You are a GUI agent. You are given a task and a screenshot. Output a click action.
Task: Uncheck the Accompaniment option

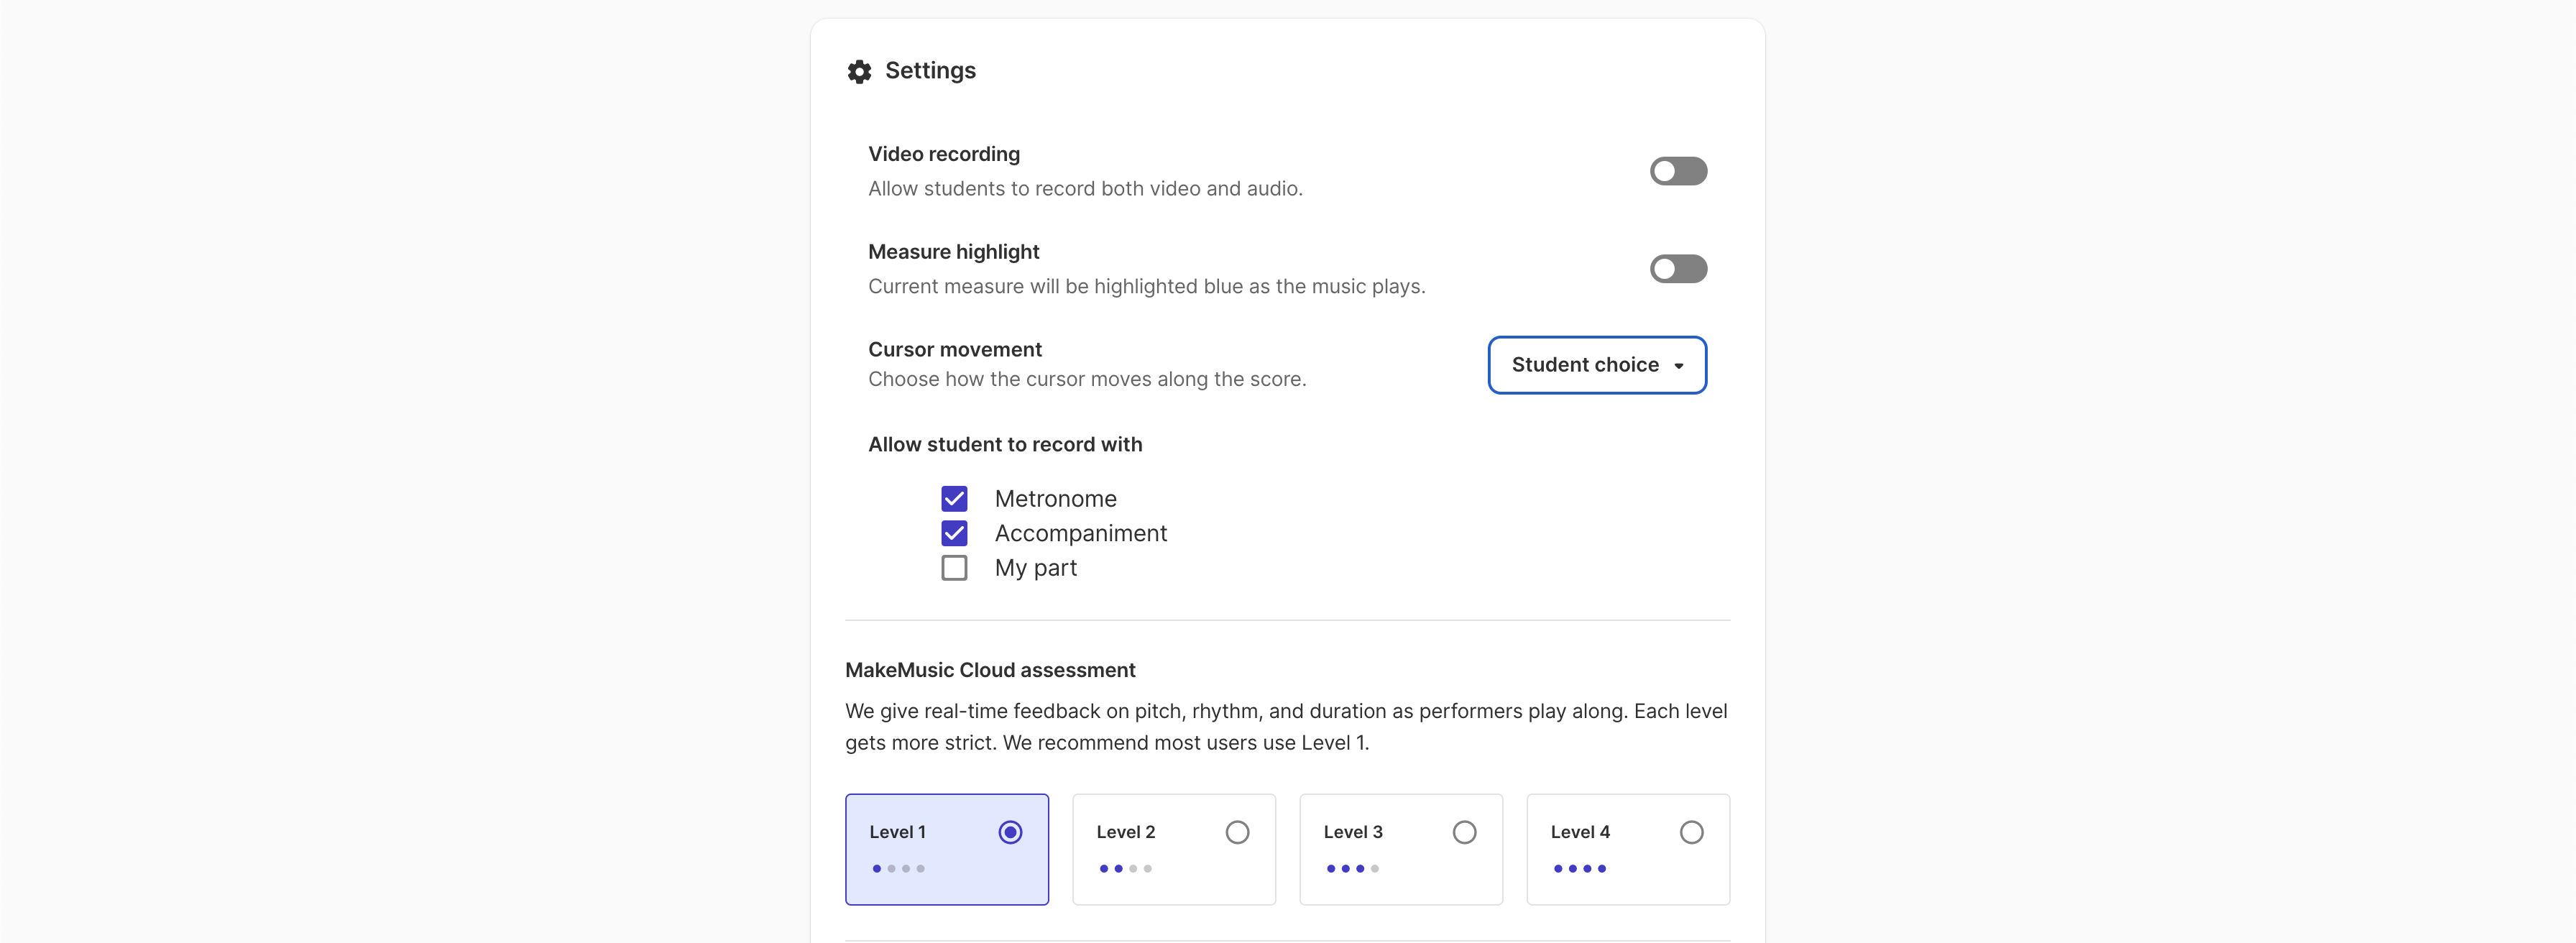[x=954, y=532]
